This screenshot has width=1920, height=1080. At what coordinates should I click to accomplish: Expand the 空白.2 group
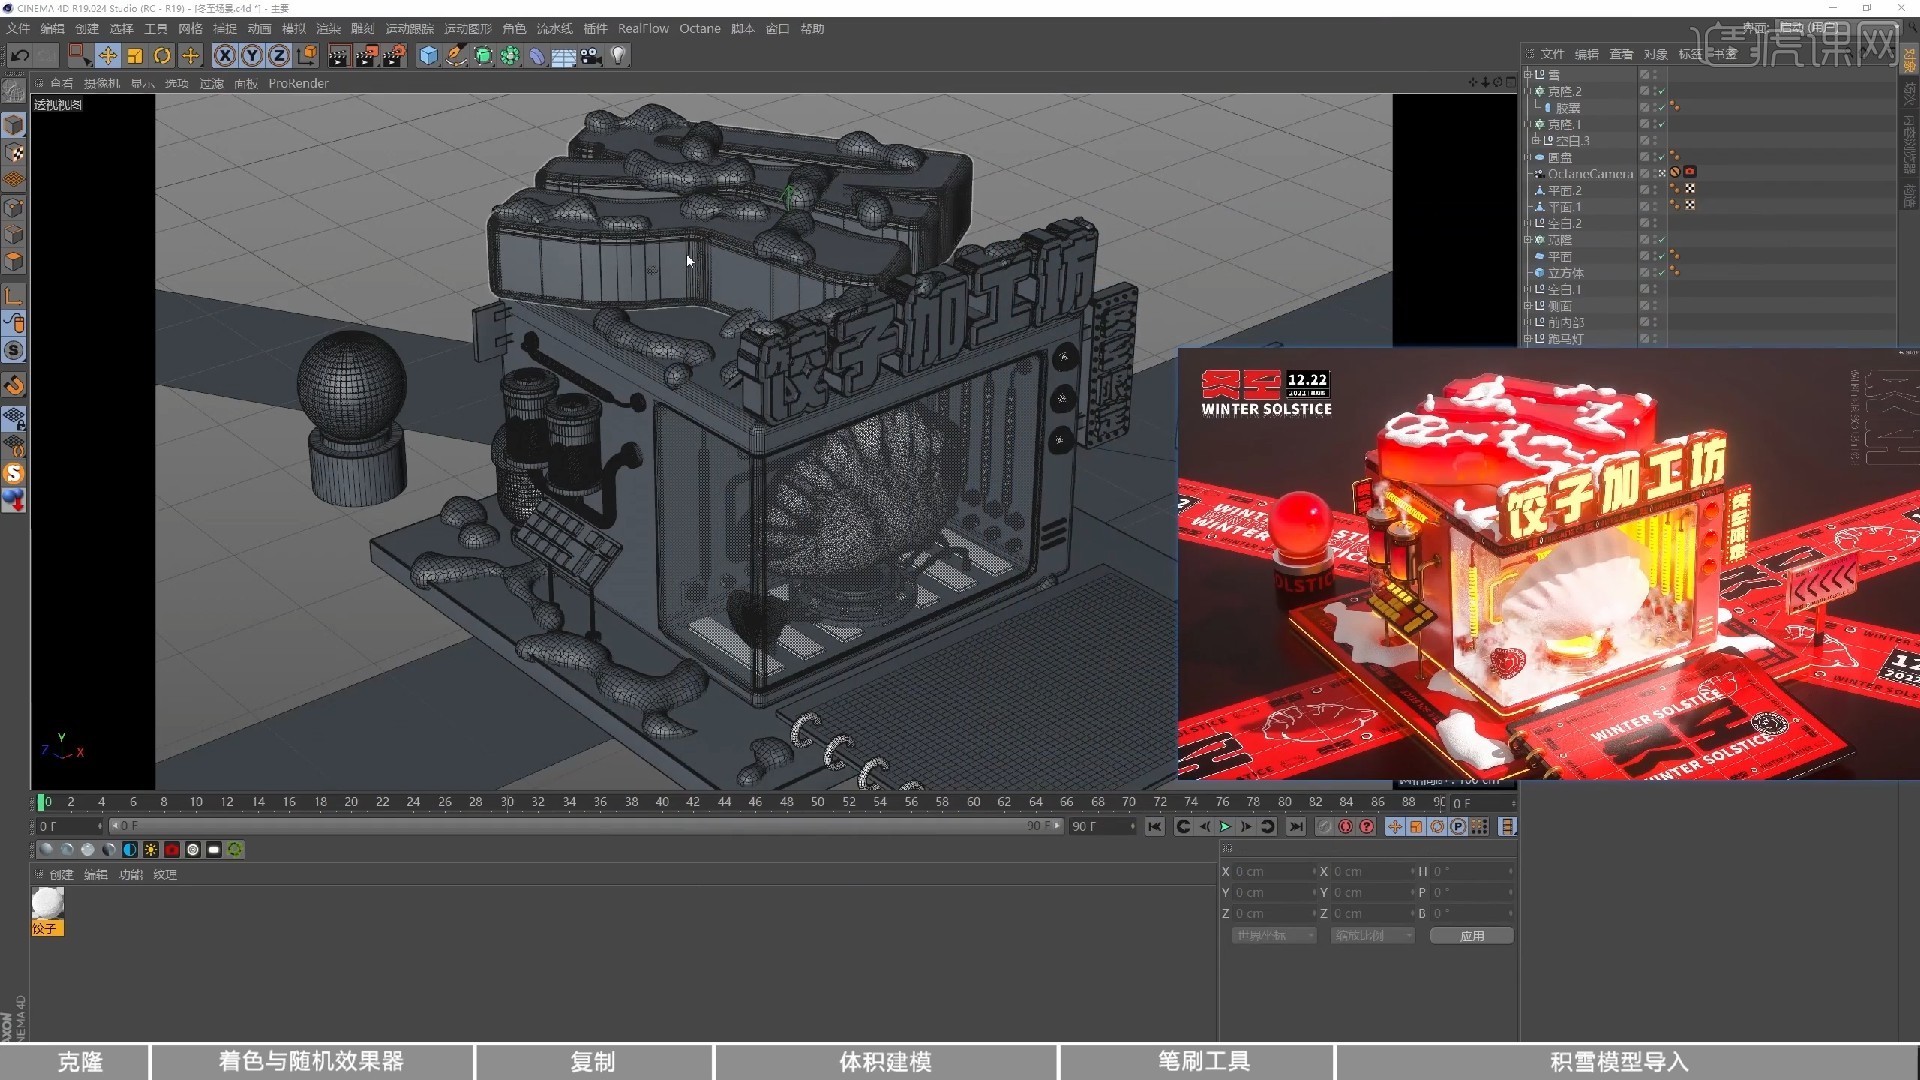point(1527,224)
